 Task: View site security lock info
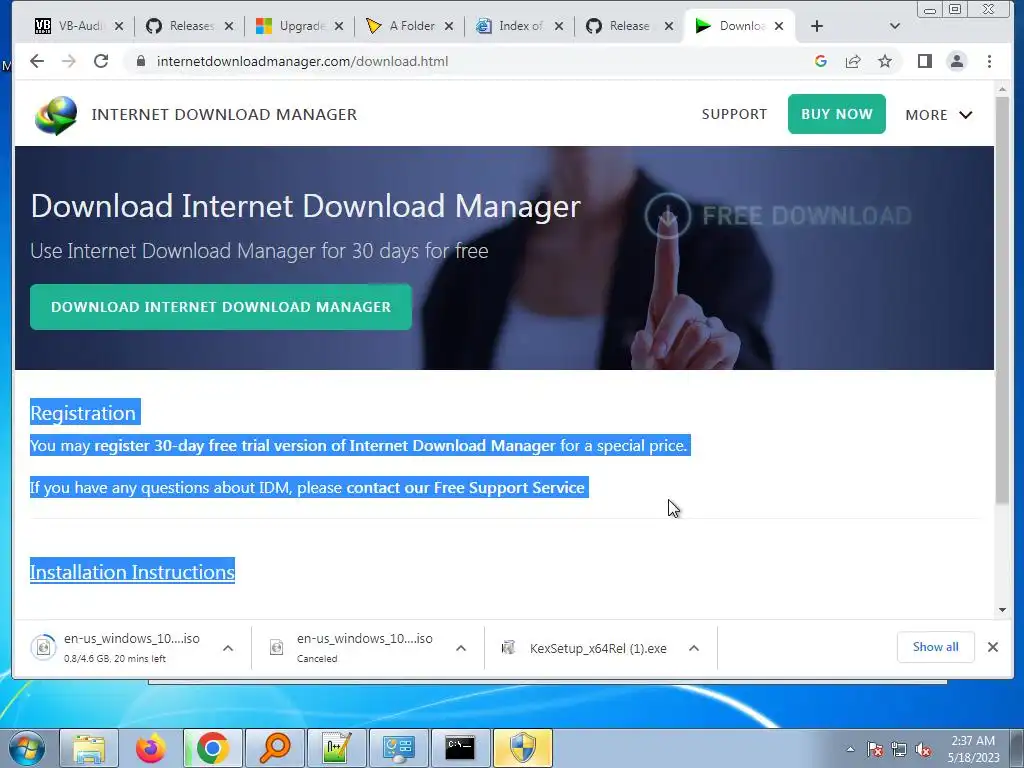click(x=140, y=61)
